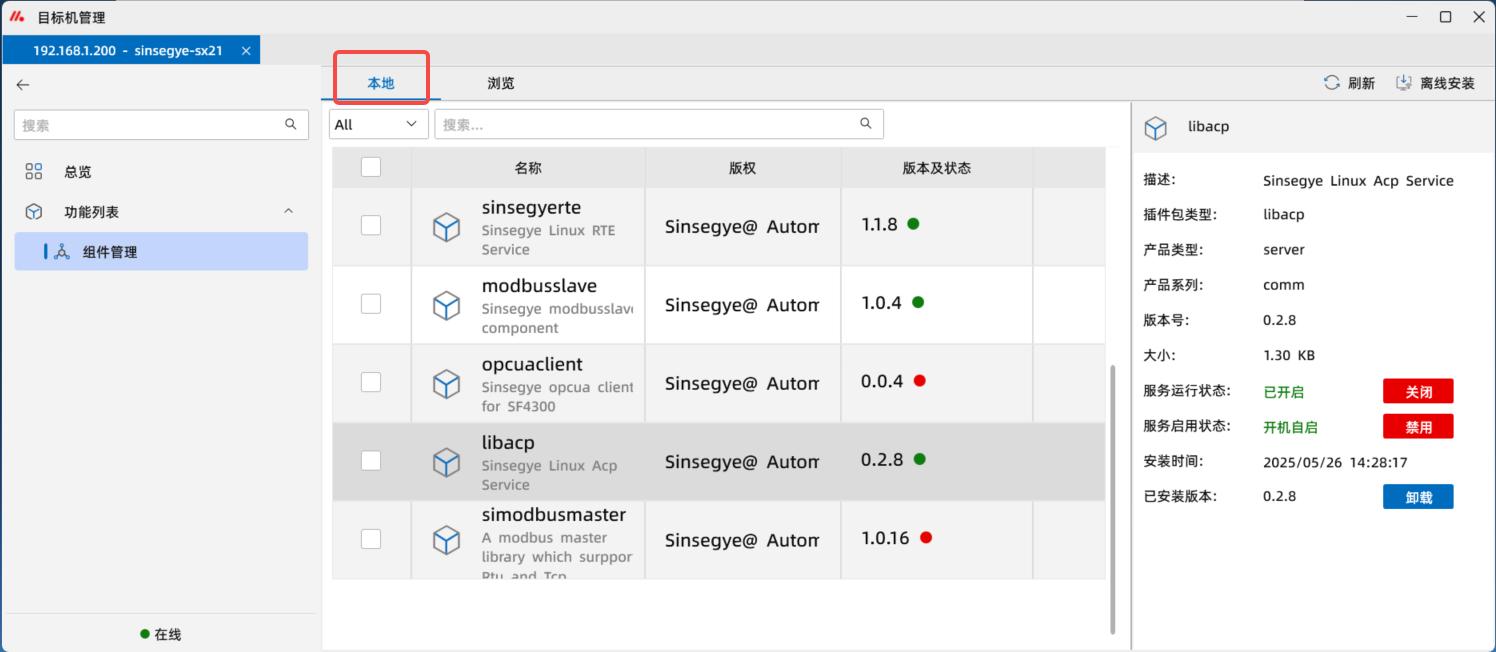Check the modbusslave row checkbox

371,304
